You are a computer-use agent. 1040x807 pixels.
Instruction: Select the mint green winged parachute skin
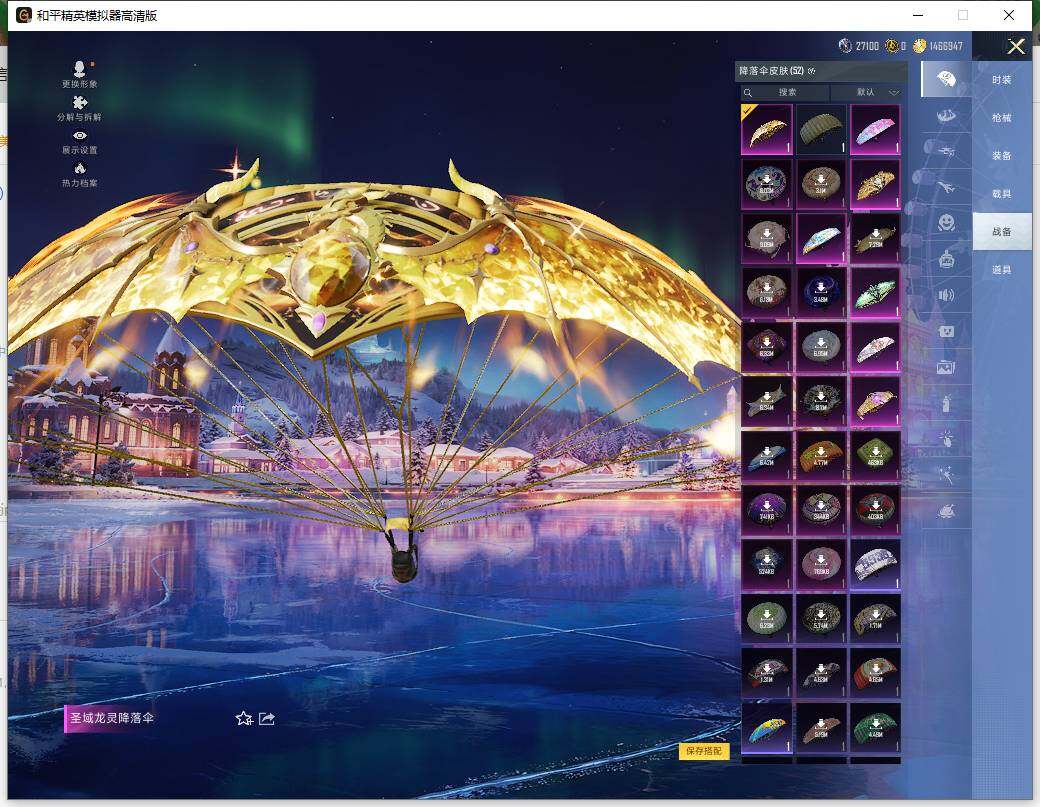coord(876,293)
